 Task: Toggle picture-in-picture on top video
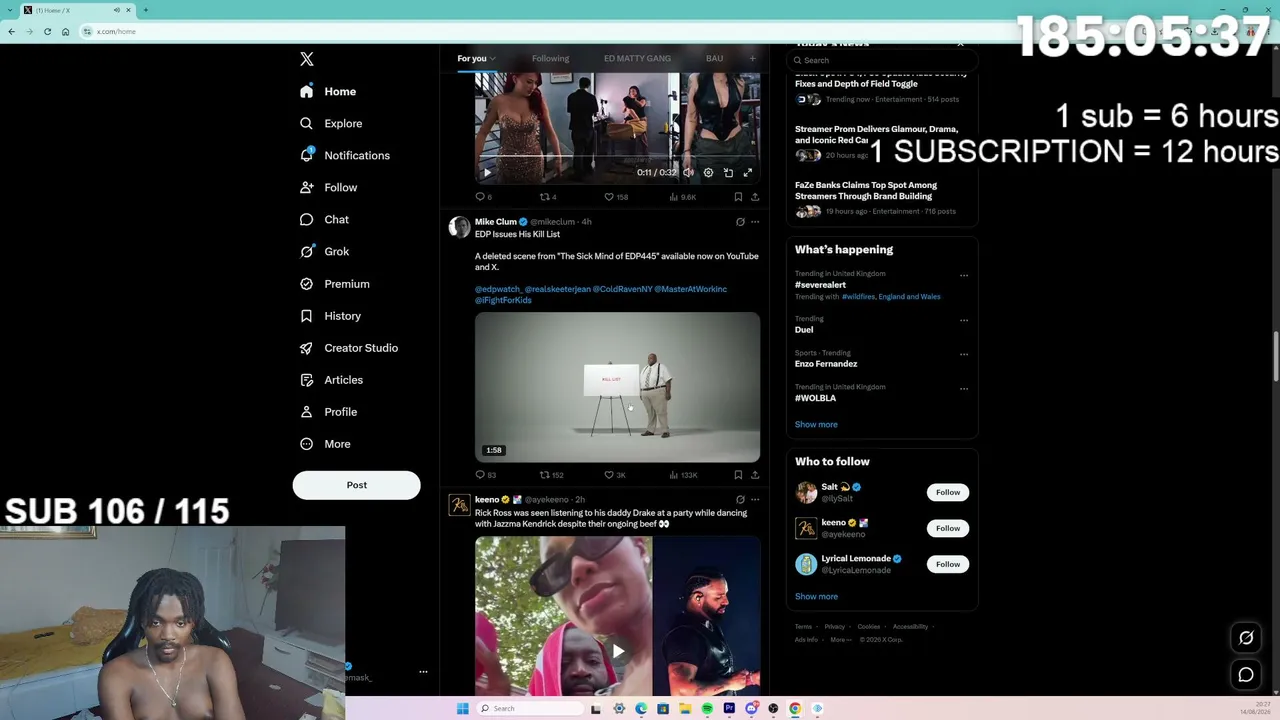[728, 172]
